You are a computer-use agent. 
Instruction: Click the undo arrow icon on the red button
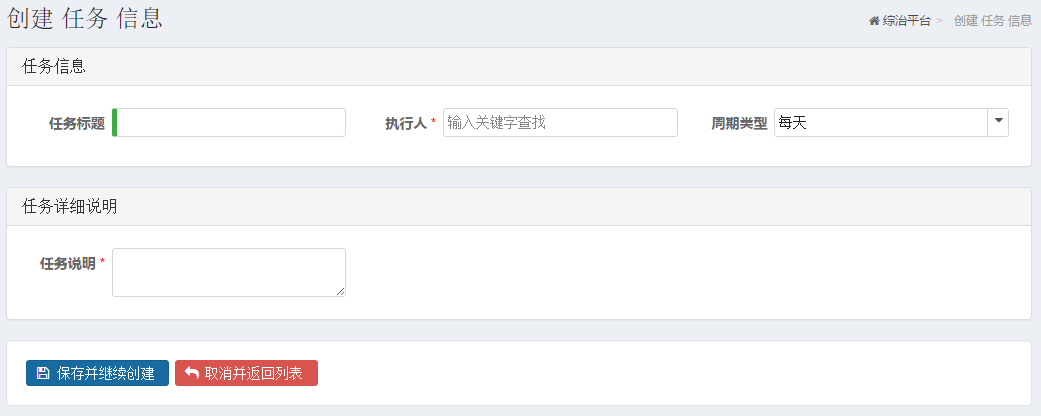pyautogui.click(x=192, y=373)
